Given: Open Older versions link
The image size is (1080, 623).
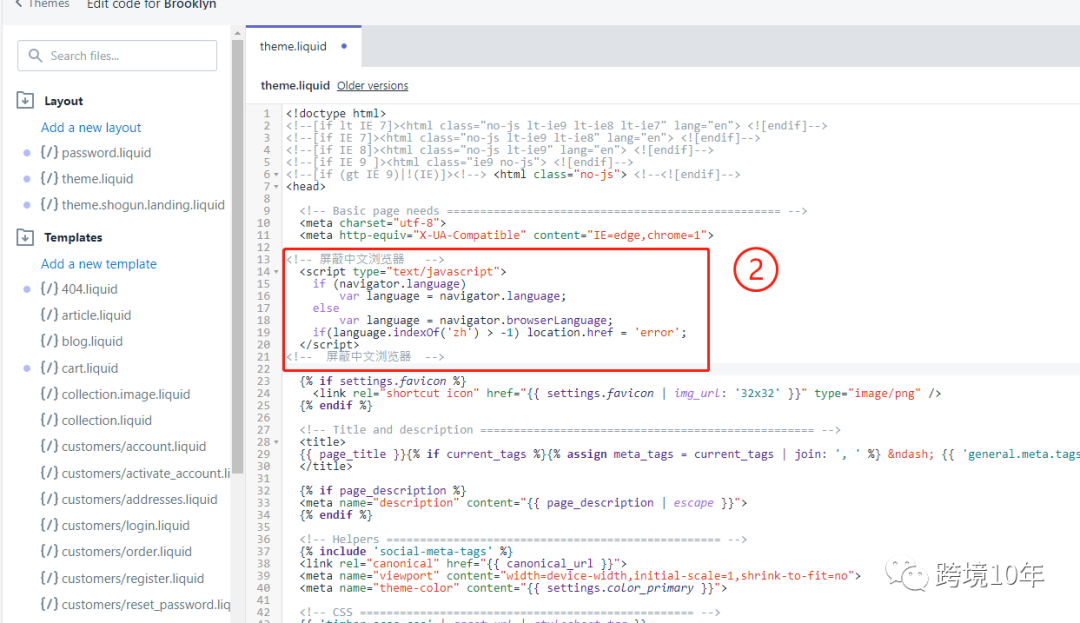Looking at the screenshot, I should 373,85.
